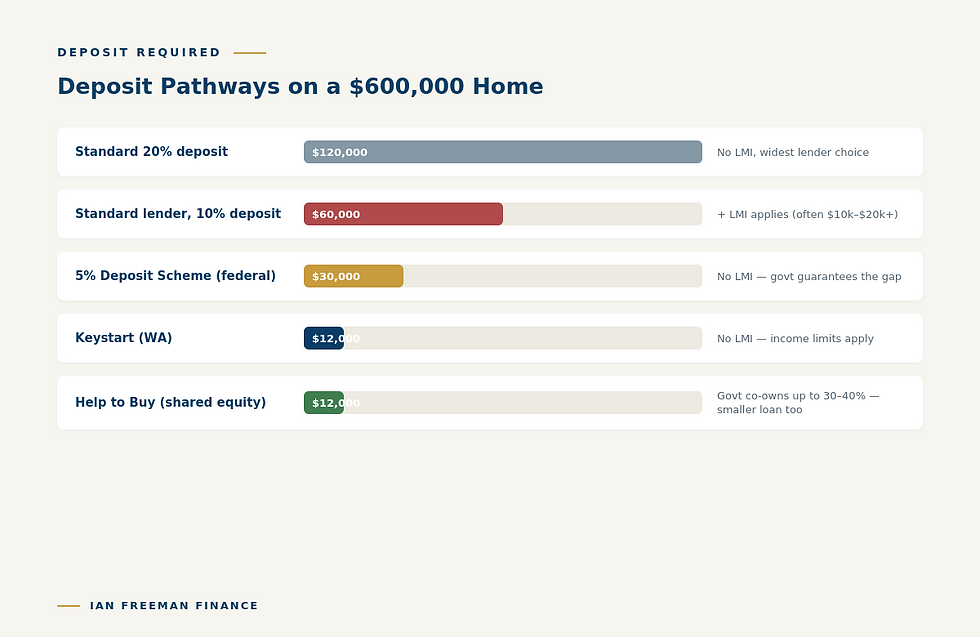980x637 pixels.
Task: Click the '+ LMI applies' note text
Action: (808, 214)
